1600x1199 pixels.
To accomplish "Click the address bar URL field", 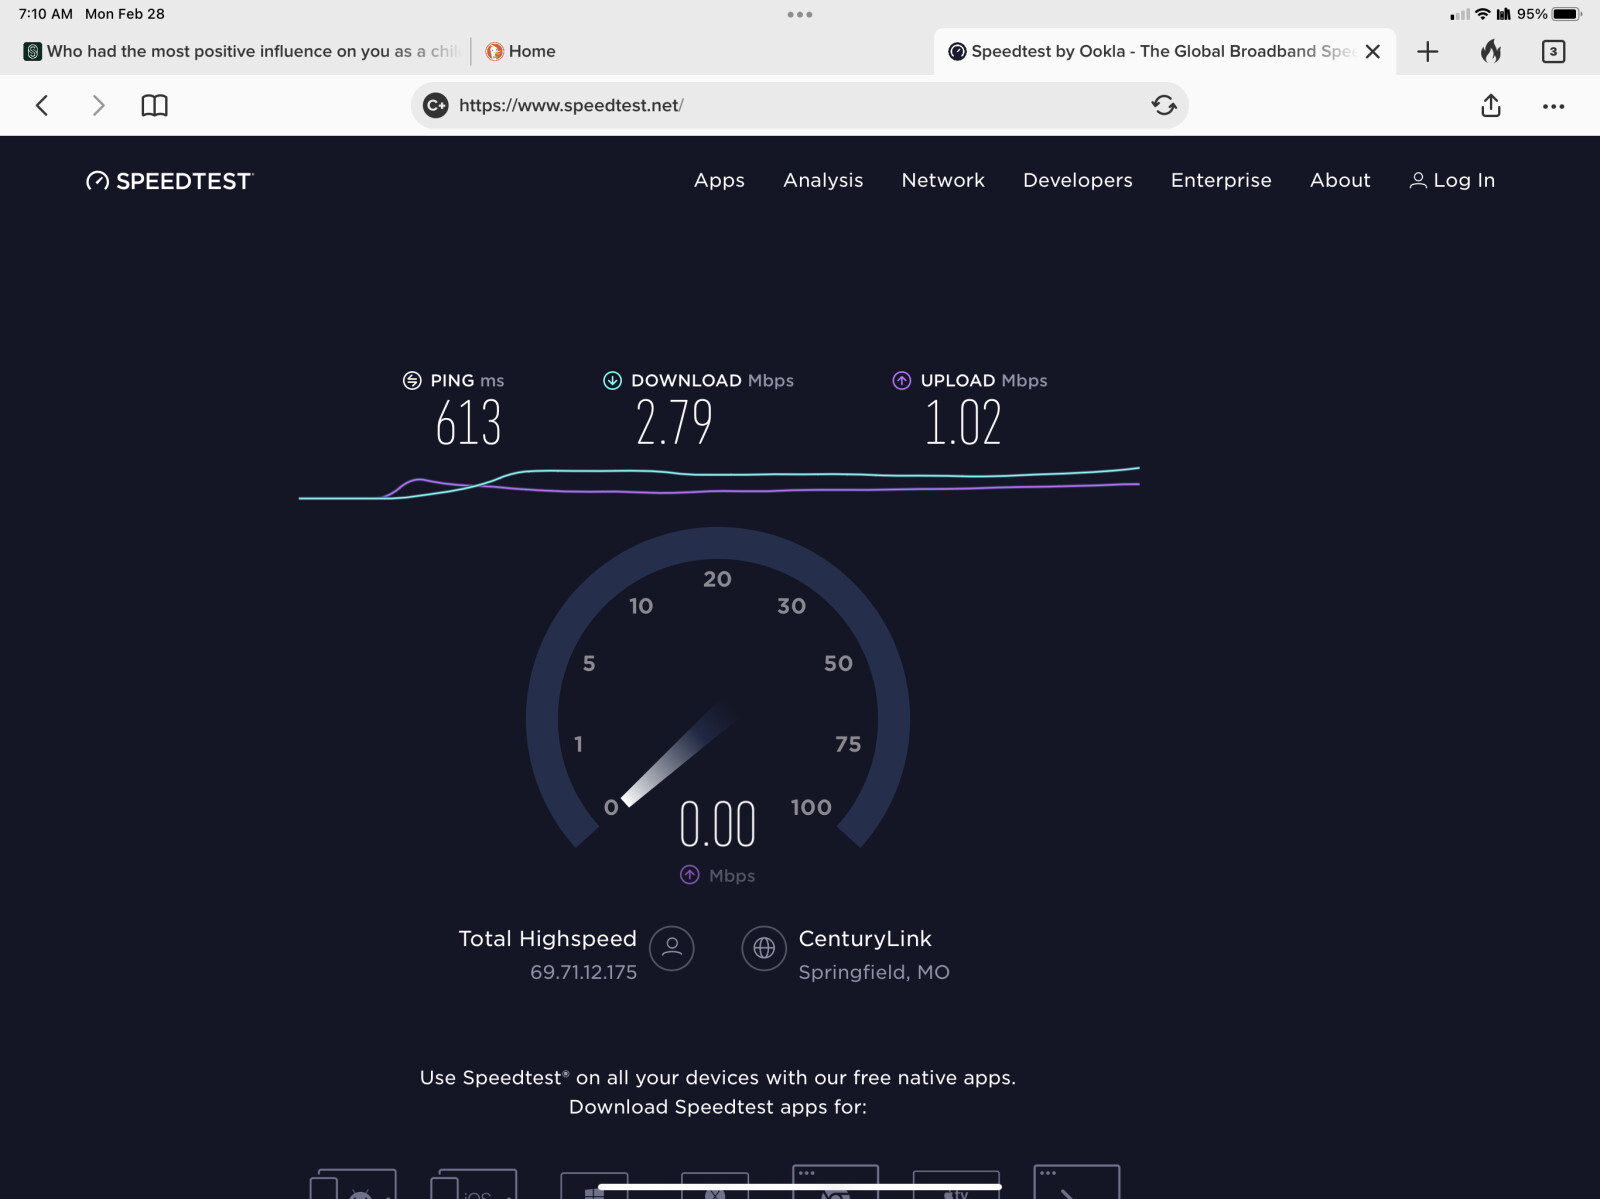I will tap(799, 105).
